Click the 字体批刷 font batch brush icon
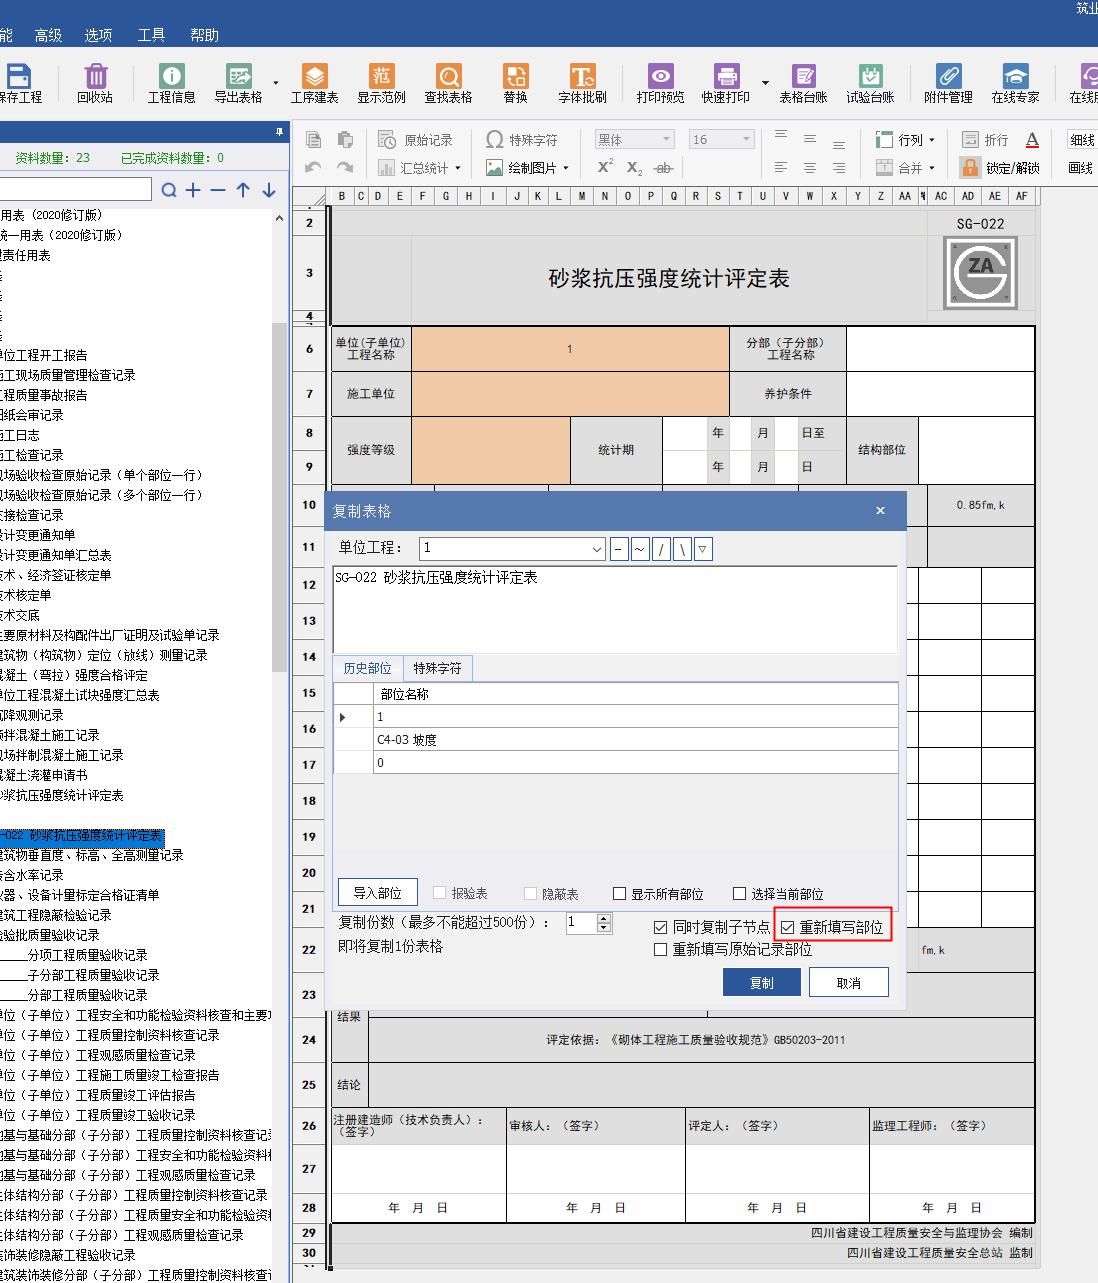The image size is (1098, 1283). pyautogui.click(x=582, y=77)
